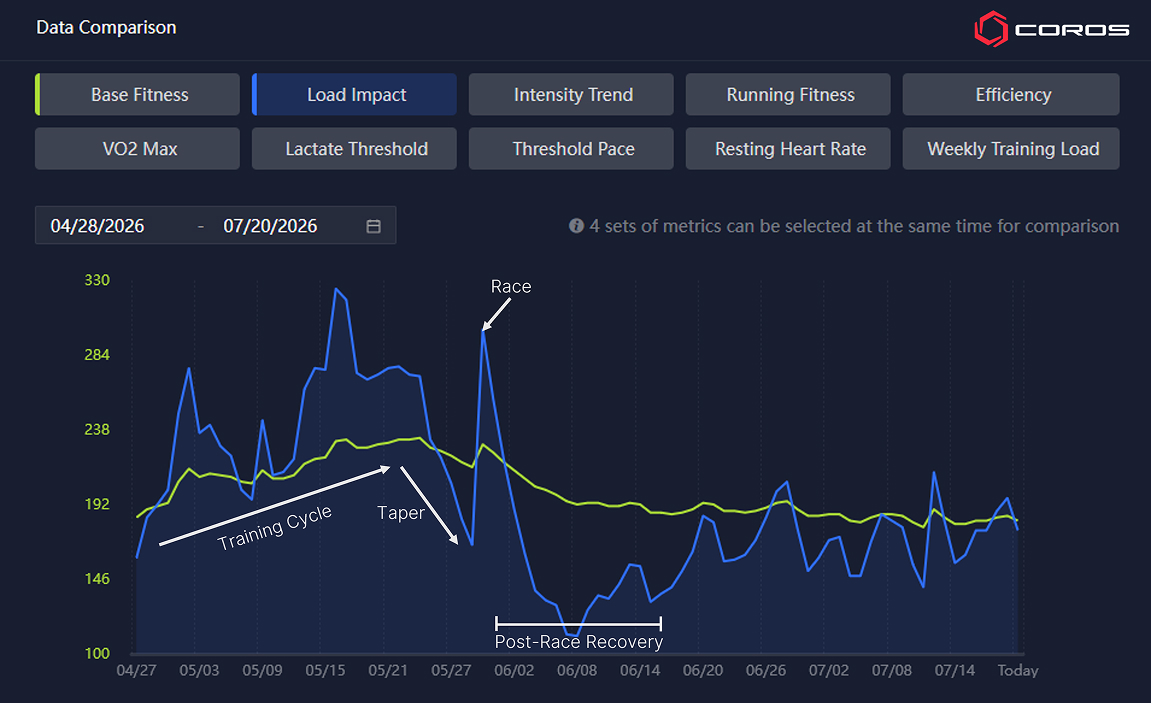Screen dimensions: 1151x703
Task: Click the 05/15 x-axis date label
Action: point(325,671)
